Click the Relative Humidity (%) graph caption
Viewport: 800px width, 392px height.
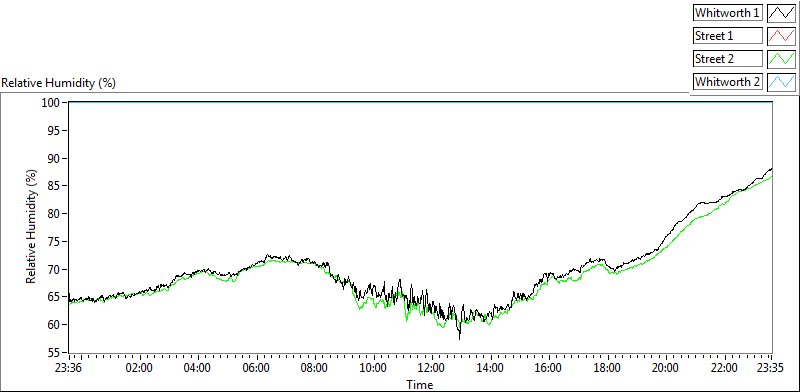point(59,83)
